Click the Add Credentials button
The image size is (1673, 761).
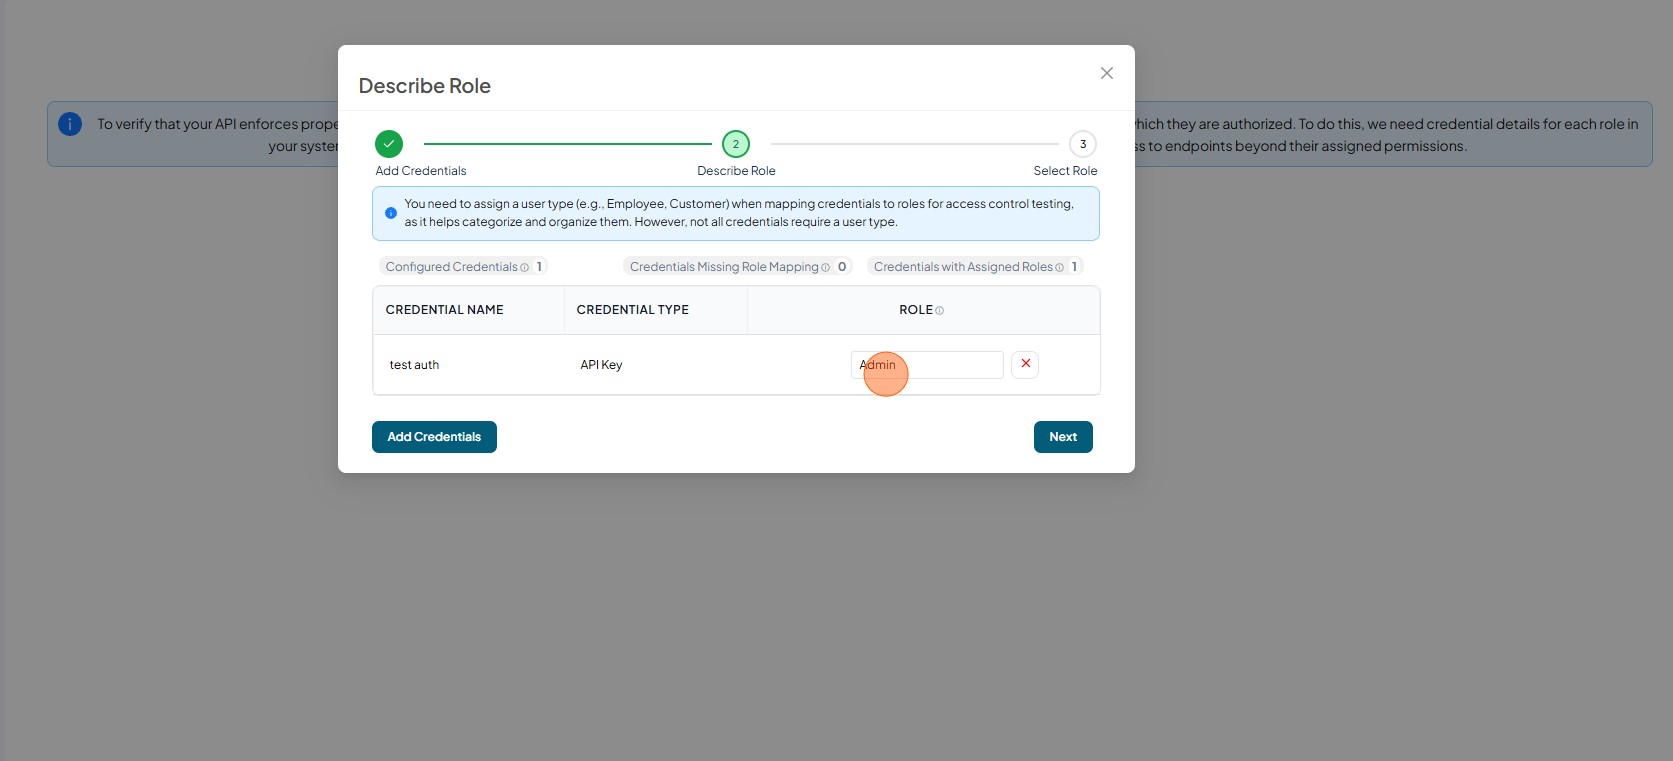coord(434,437)
